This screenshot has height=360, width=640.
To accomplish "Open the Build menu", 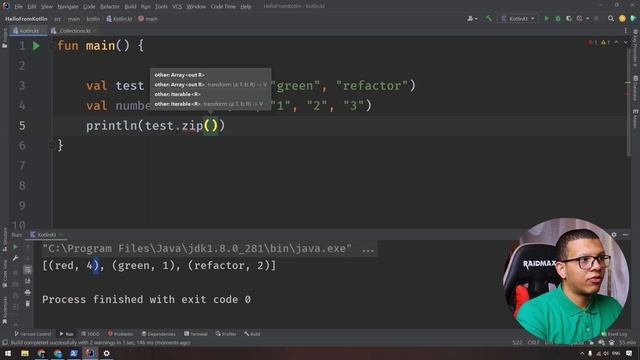I will click(130, 7).
